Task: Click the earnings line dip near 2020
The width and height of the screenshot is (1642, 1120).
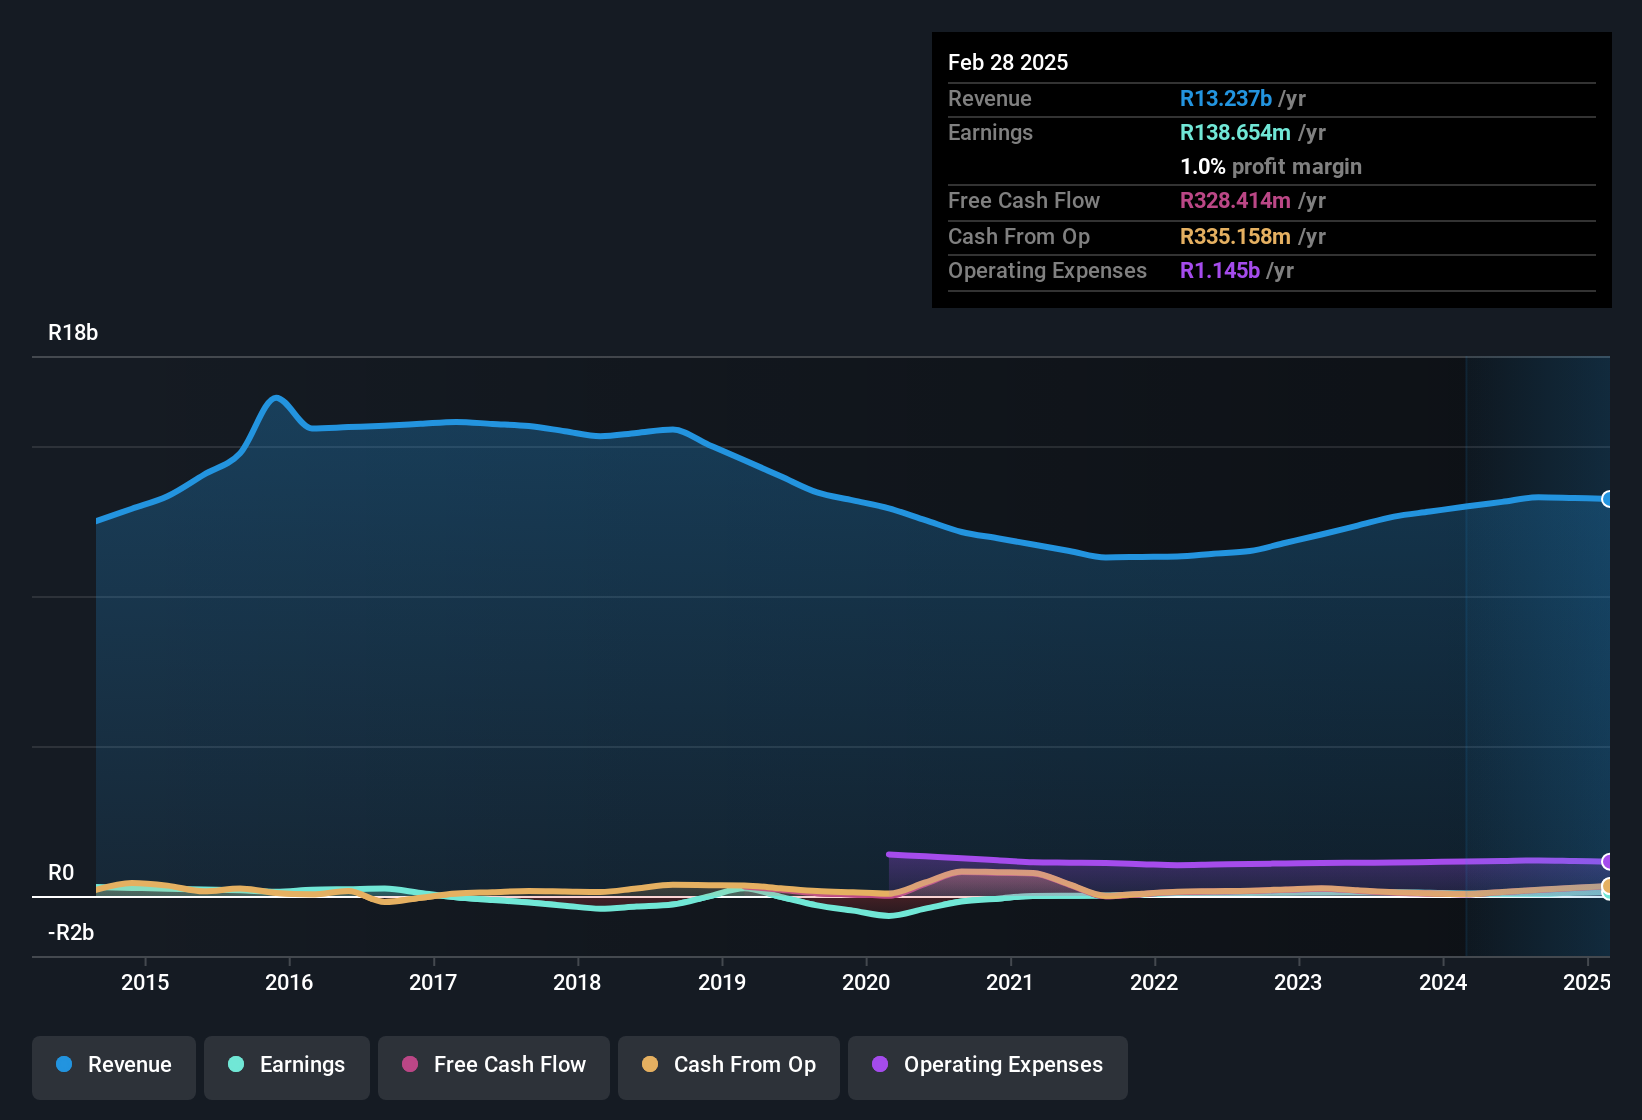Action: click(888, 915)
